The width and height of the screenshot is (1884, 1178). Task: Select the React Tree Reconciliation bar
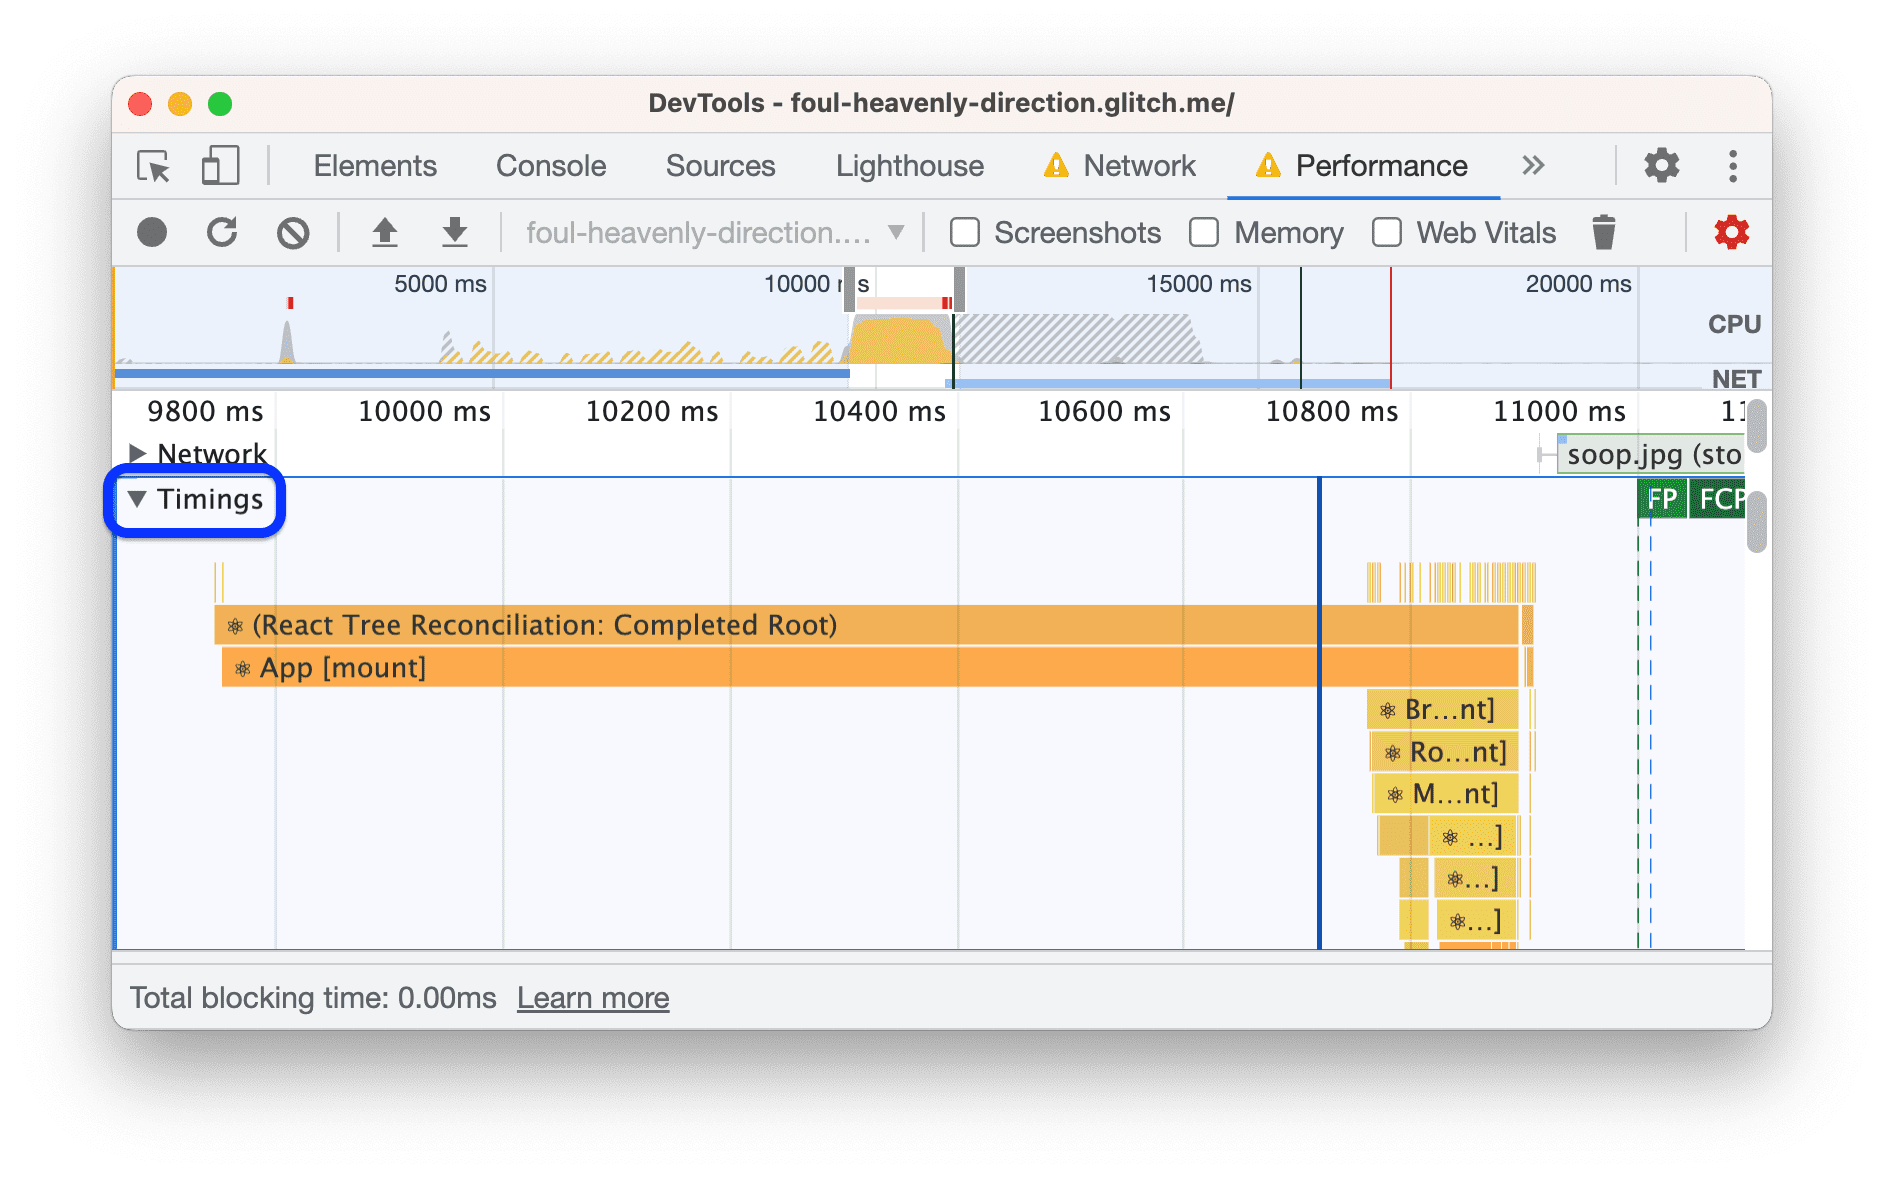[866, 625]
